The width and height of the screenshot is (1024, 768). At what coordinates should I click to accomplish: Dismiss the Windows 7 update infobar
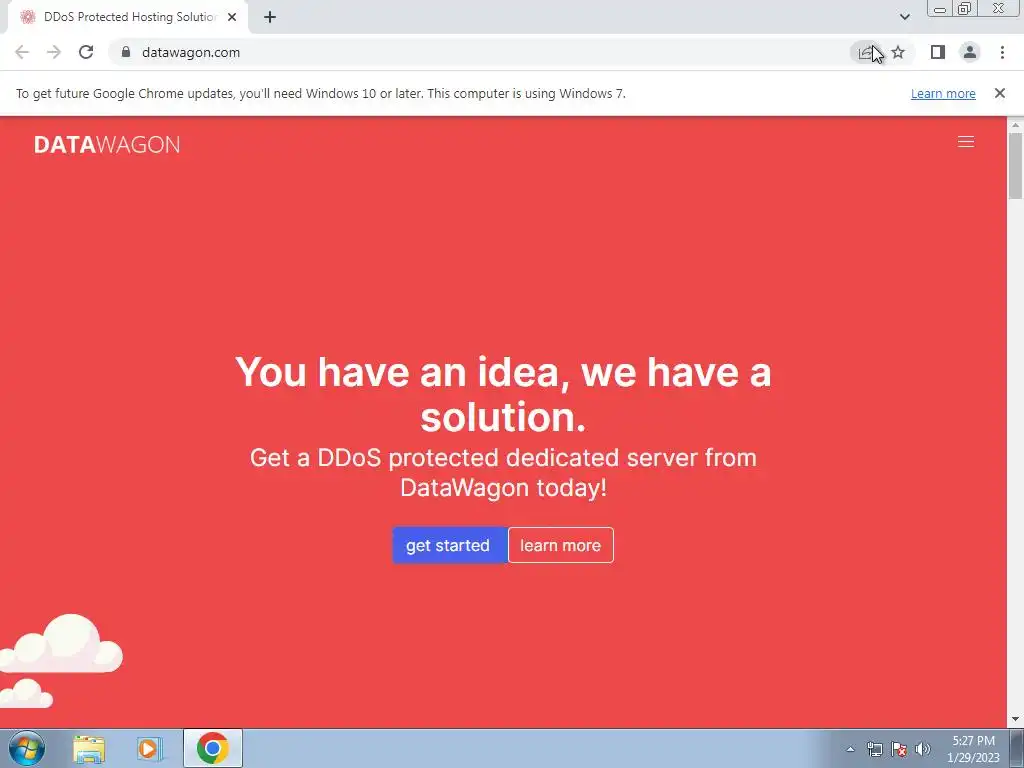click(1000, 93)
